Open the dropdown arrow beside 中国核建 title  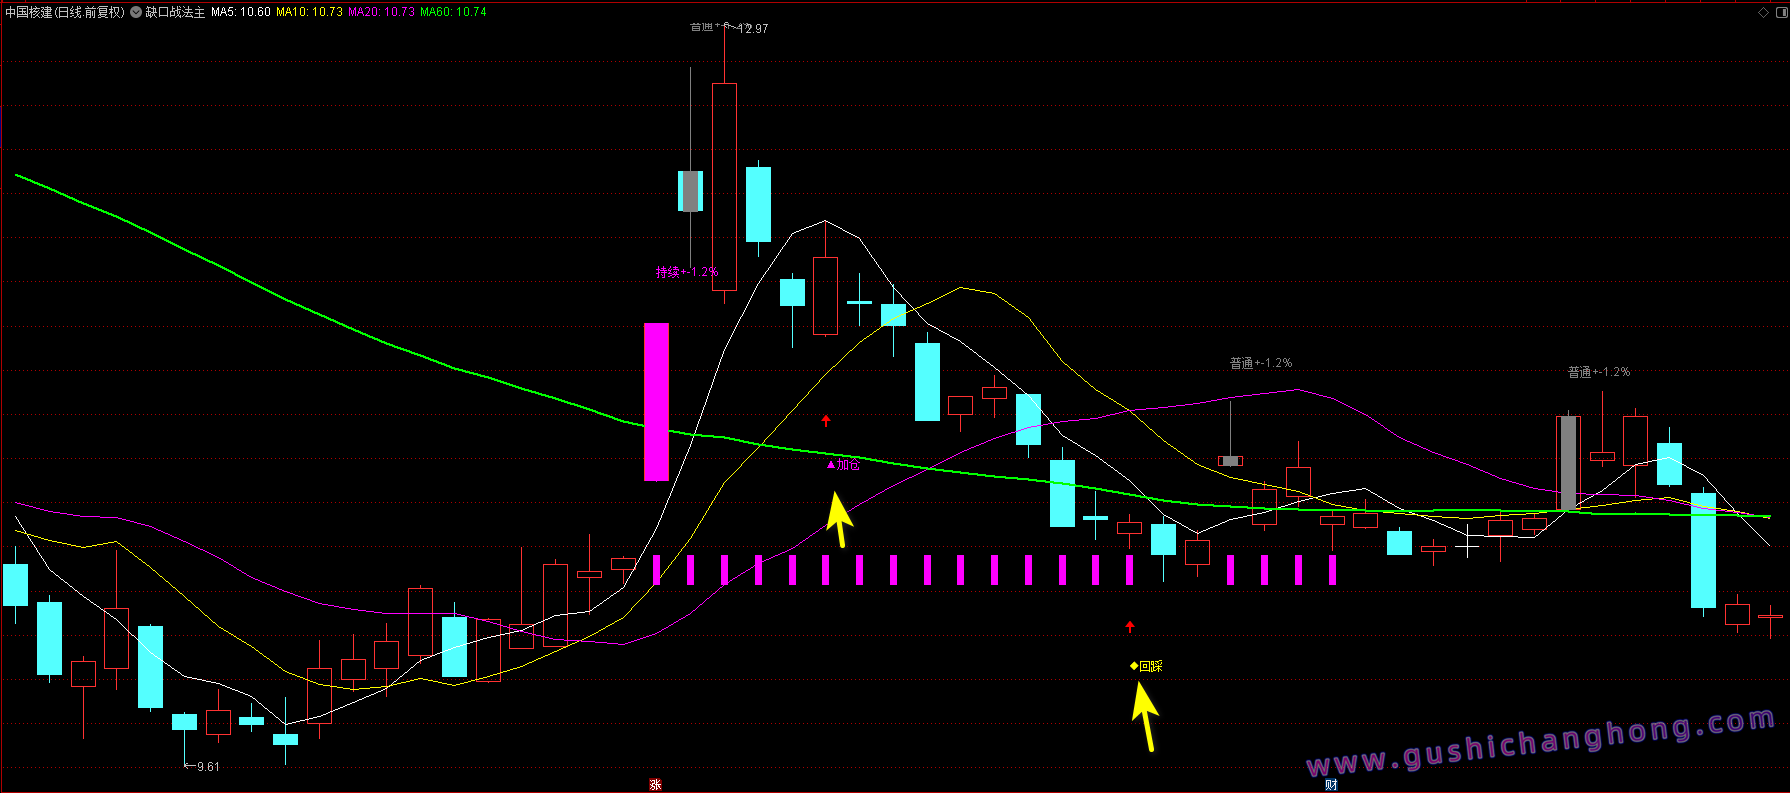136,12
